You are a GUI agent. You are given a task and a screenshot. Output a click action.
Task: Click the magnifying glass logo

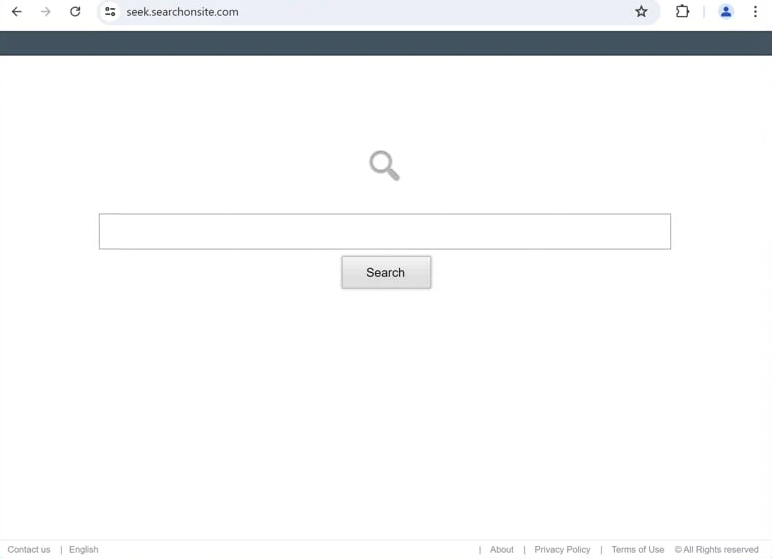coord(385,165)
